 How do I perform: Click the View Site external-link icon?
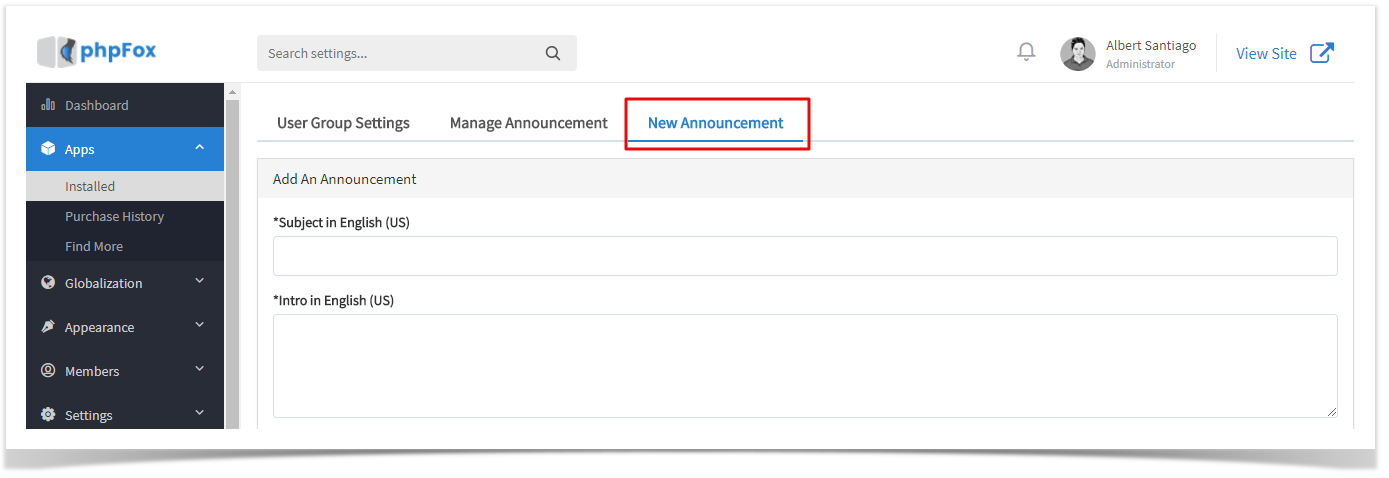click(1322, 53)
